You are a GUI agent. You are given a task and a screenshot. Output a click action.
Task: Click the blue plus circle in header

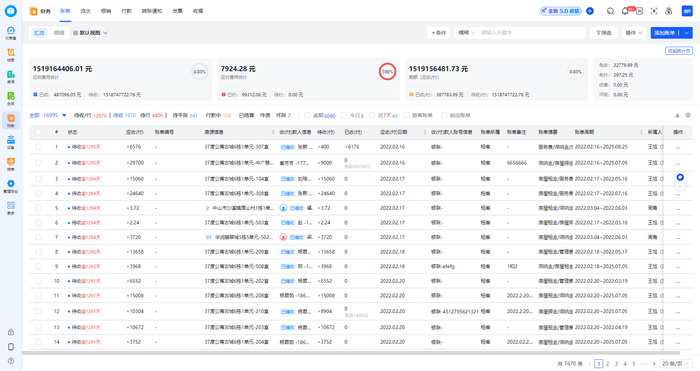point(590,11)
